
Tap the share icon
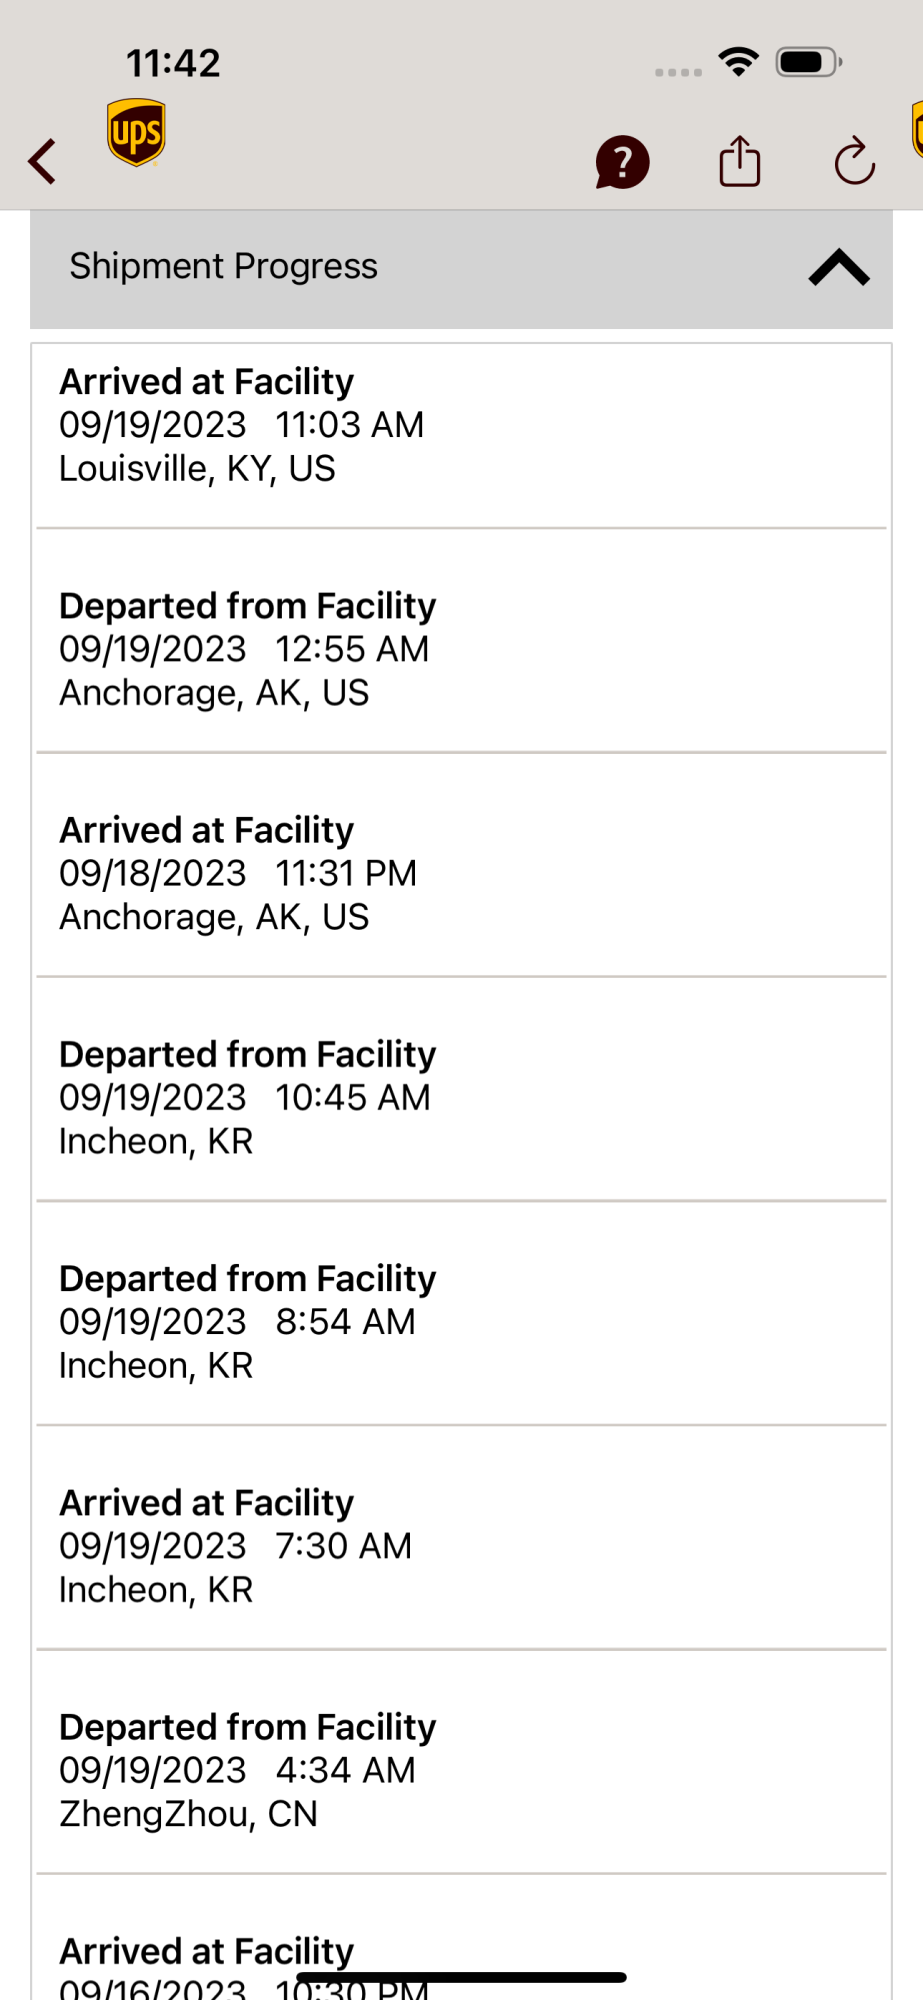click(740, 162)
